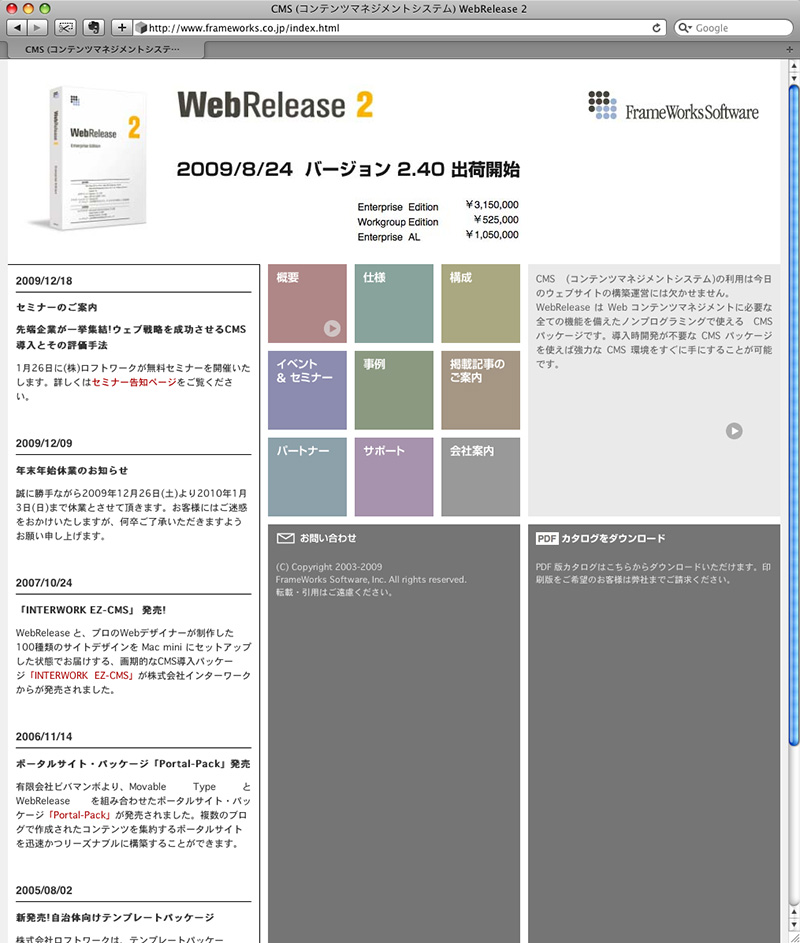The height and width of the screenshot is (943, 800).
Task: Open the パートナー tile
Action: click(307, 477)
